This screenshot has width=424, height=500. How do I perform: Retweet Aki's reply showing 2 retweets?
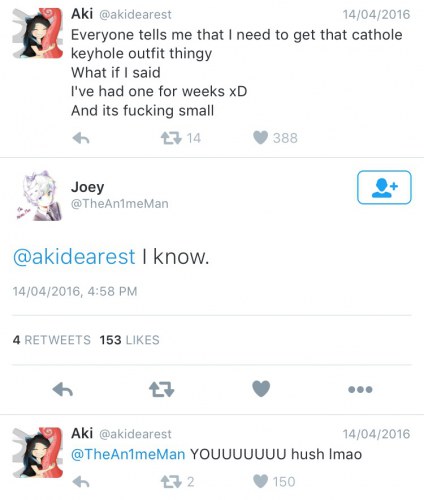click(x=171, y=482)
